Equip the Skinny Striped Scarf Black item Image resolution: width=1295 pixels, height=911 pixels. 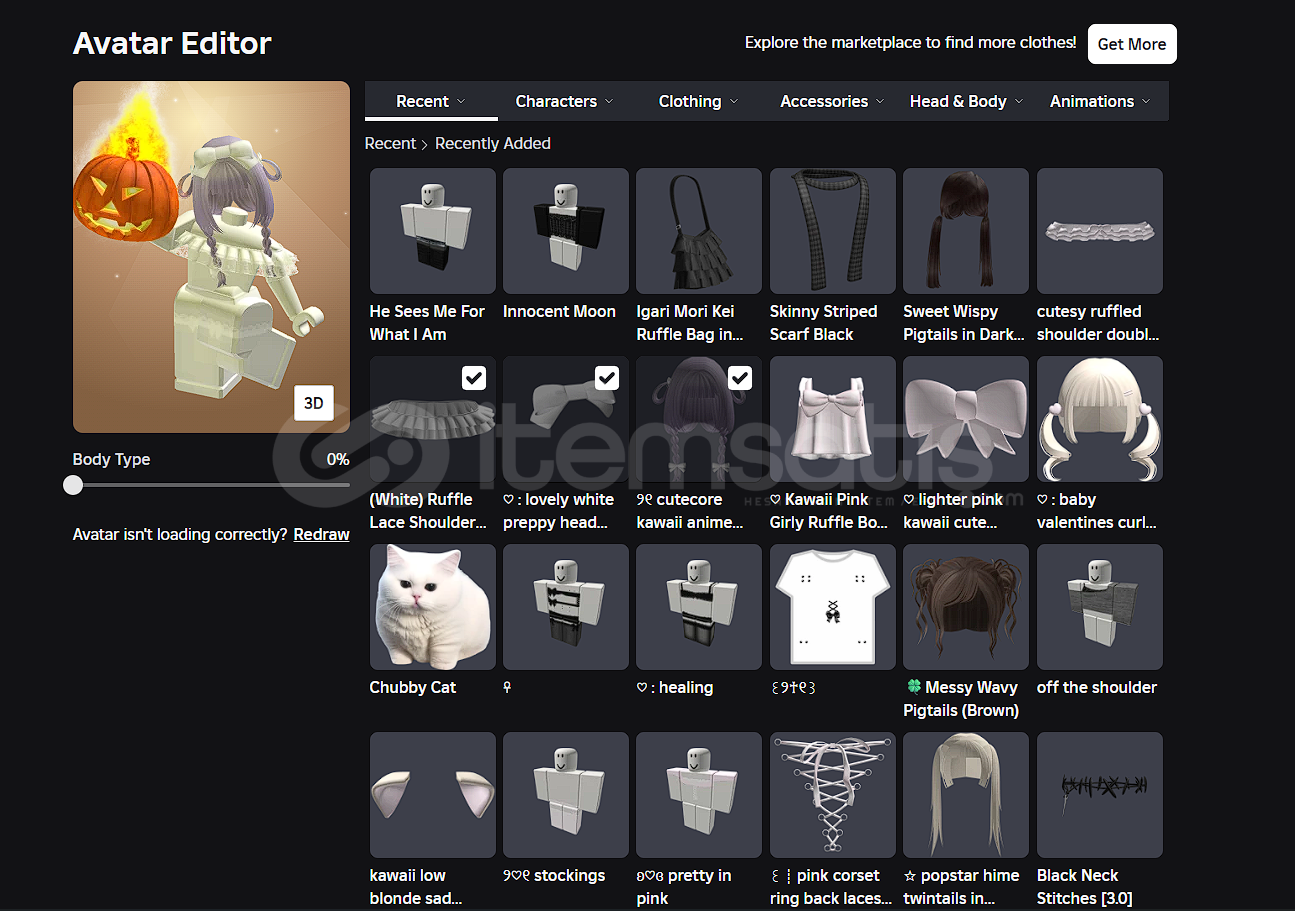coord(832,231)
